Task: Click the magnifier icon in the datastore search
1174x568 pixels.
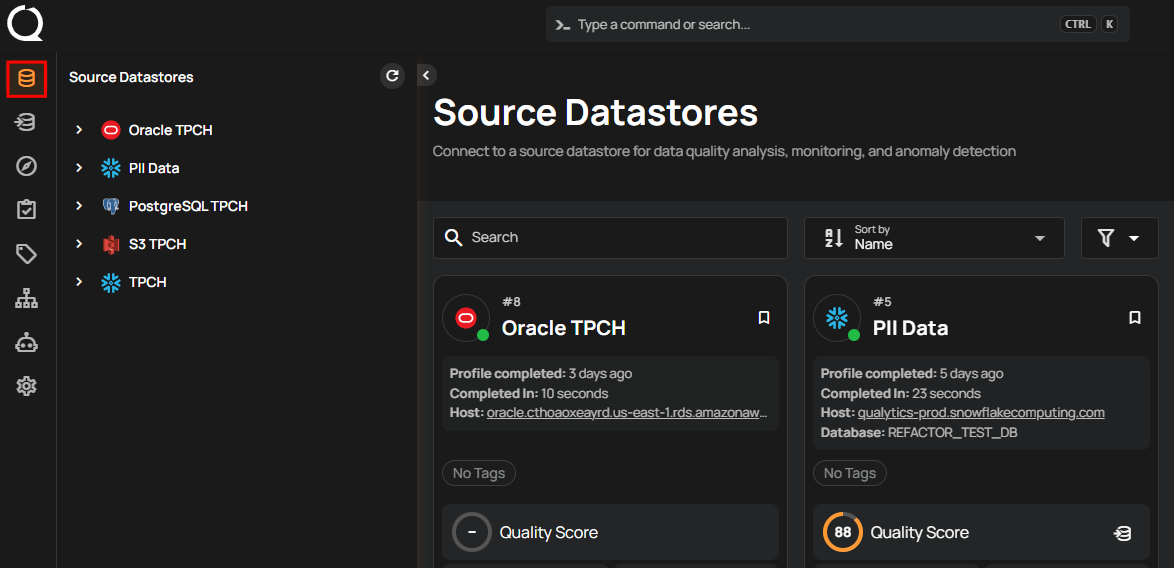Action: pos(453,237)
